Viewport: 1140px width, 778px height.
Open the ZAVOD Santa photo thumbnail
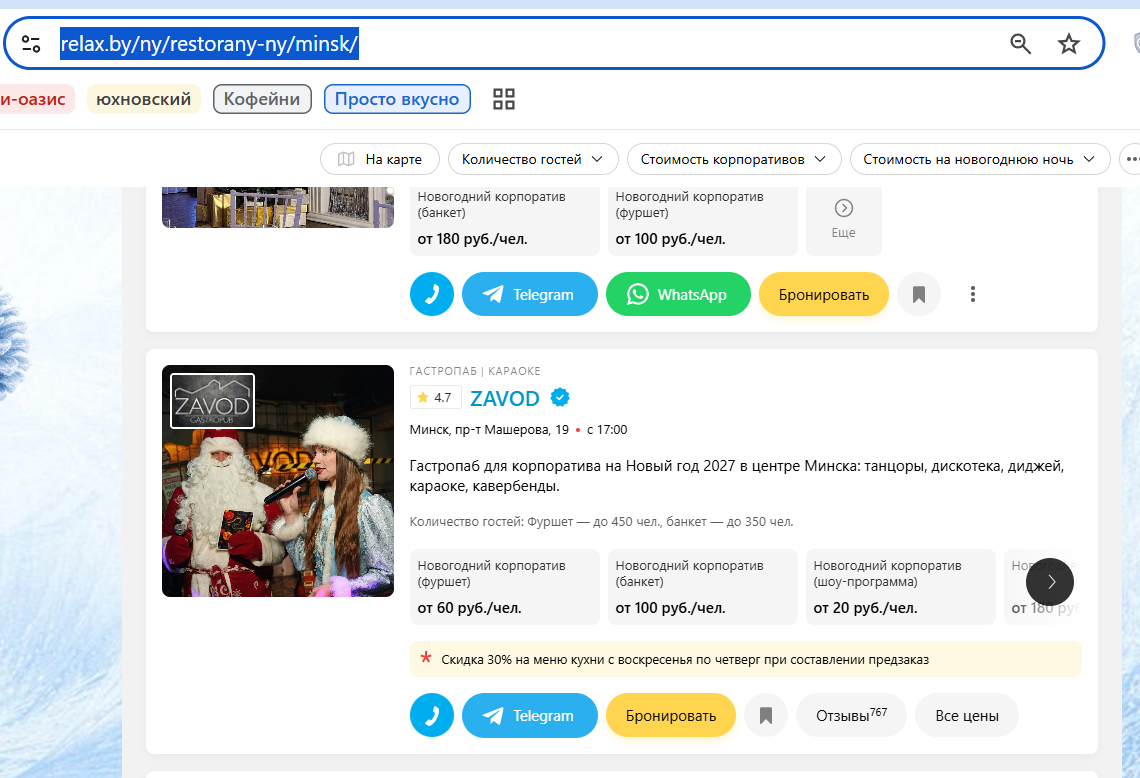click(278, 481)
